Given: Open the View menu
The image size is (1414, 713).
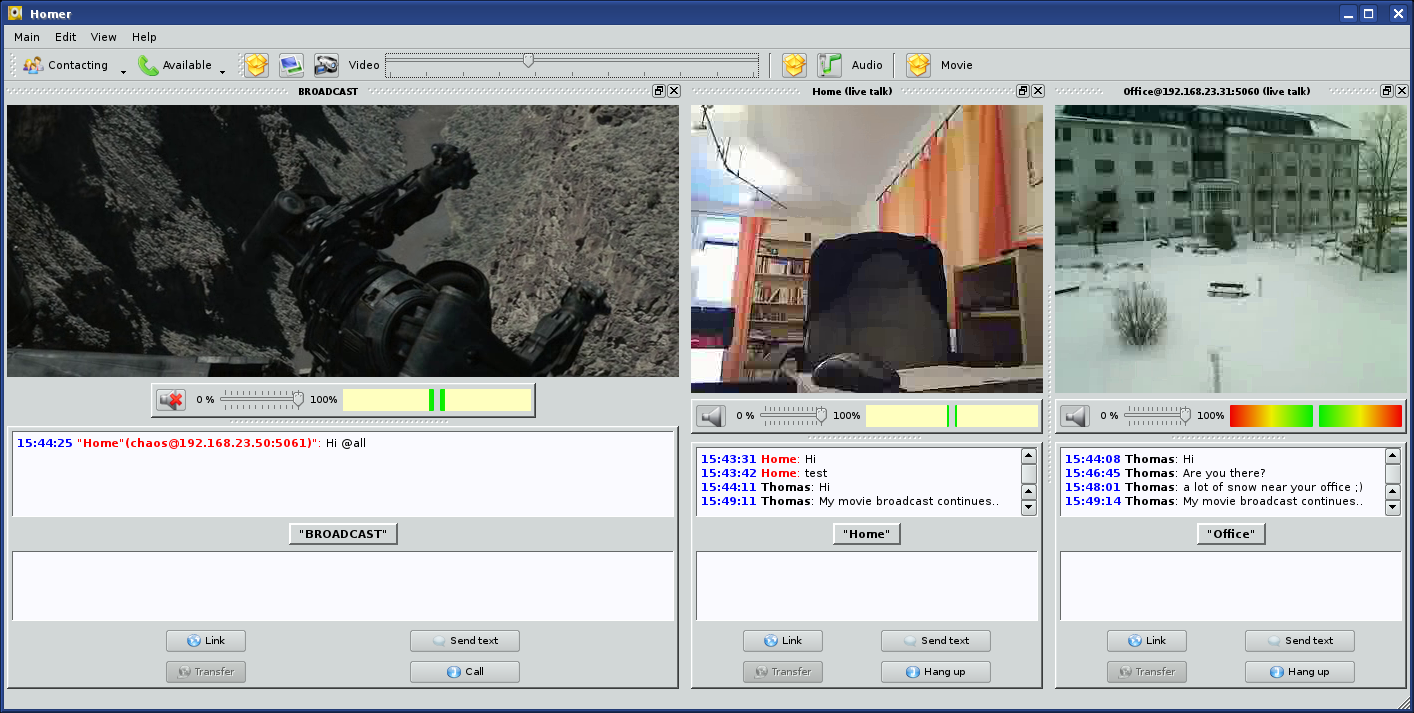Looking at the screenshot, I should (104, 37).
